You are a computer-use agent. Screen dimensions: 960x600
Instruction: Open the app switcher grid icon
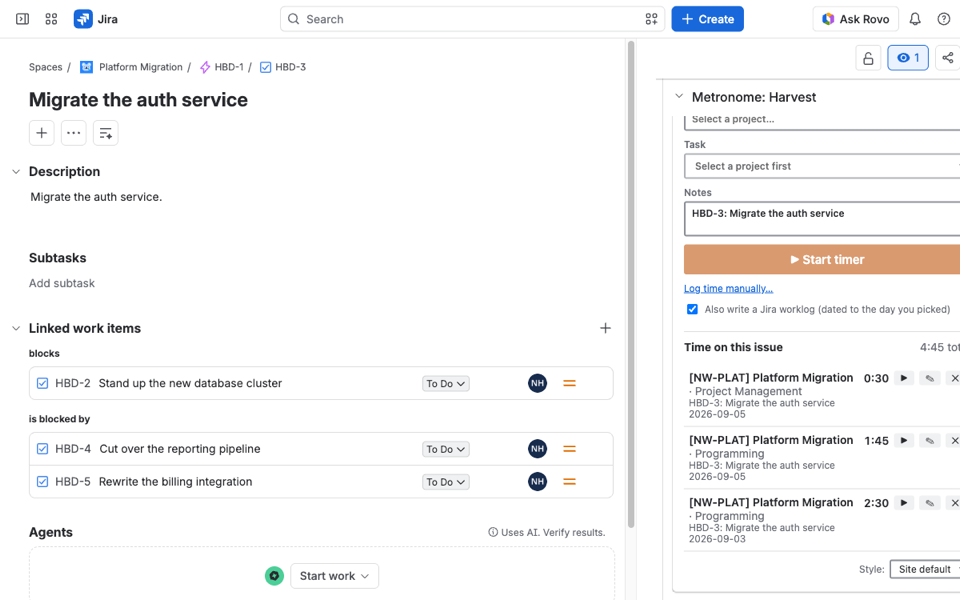coord(51,19)
